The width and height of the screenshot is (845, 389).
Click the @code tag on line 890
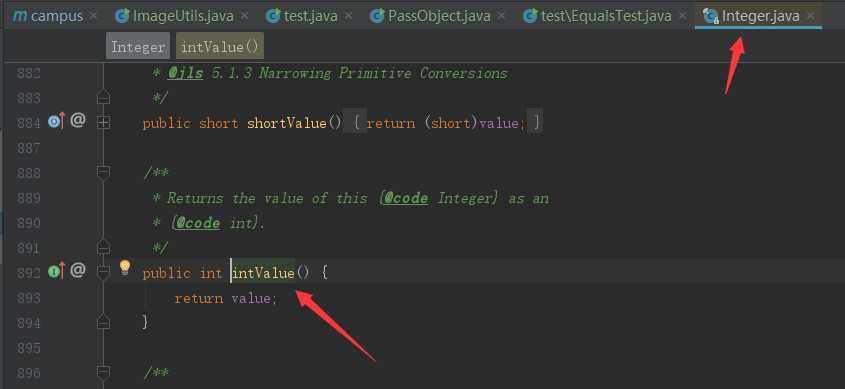tap(197, 223)
